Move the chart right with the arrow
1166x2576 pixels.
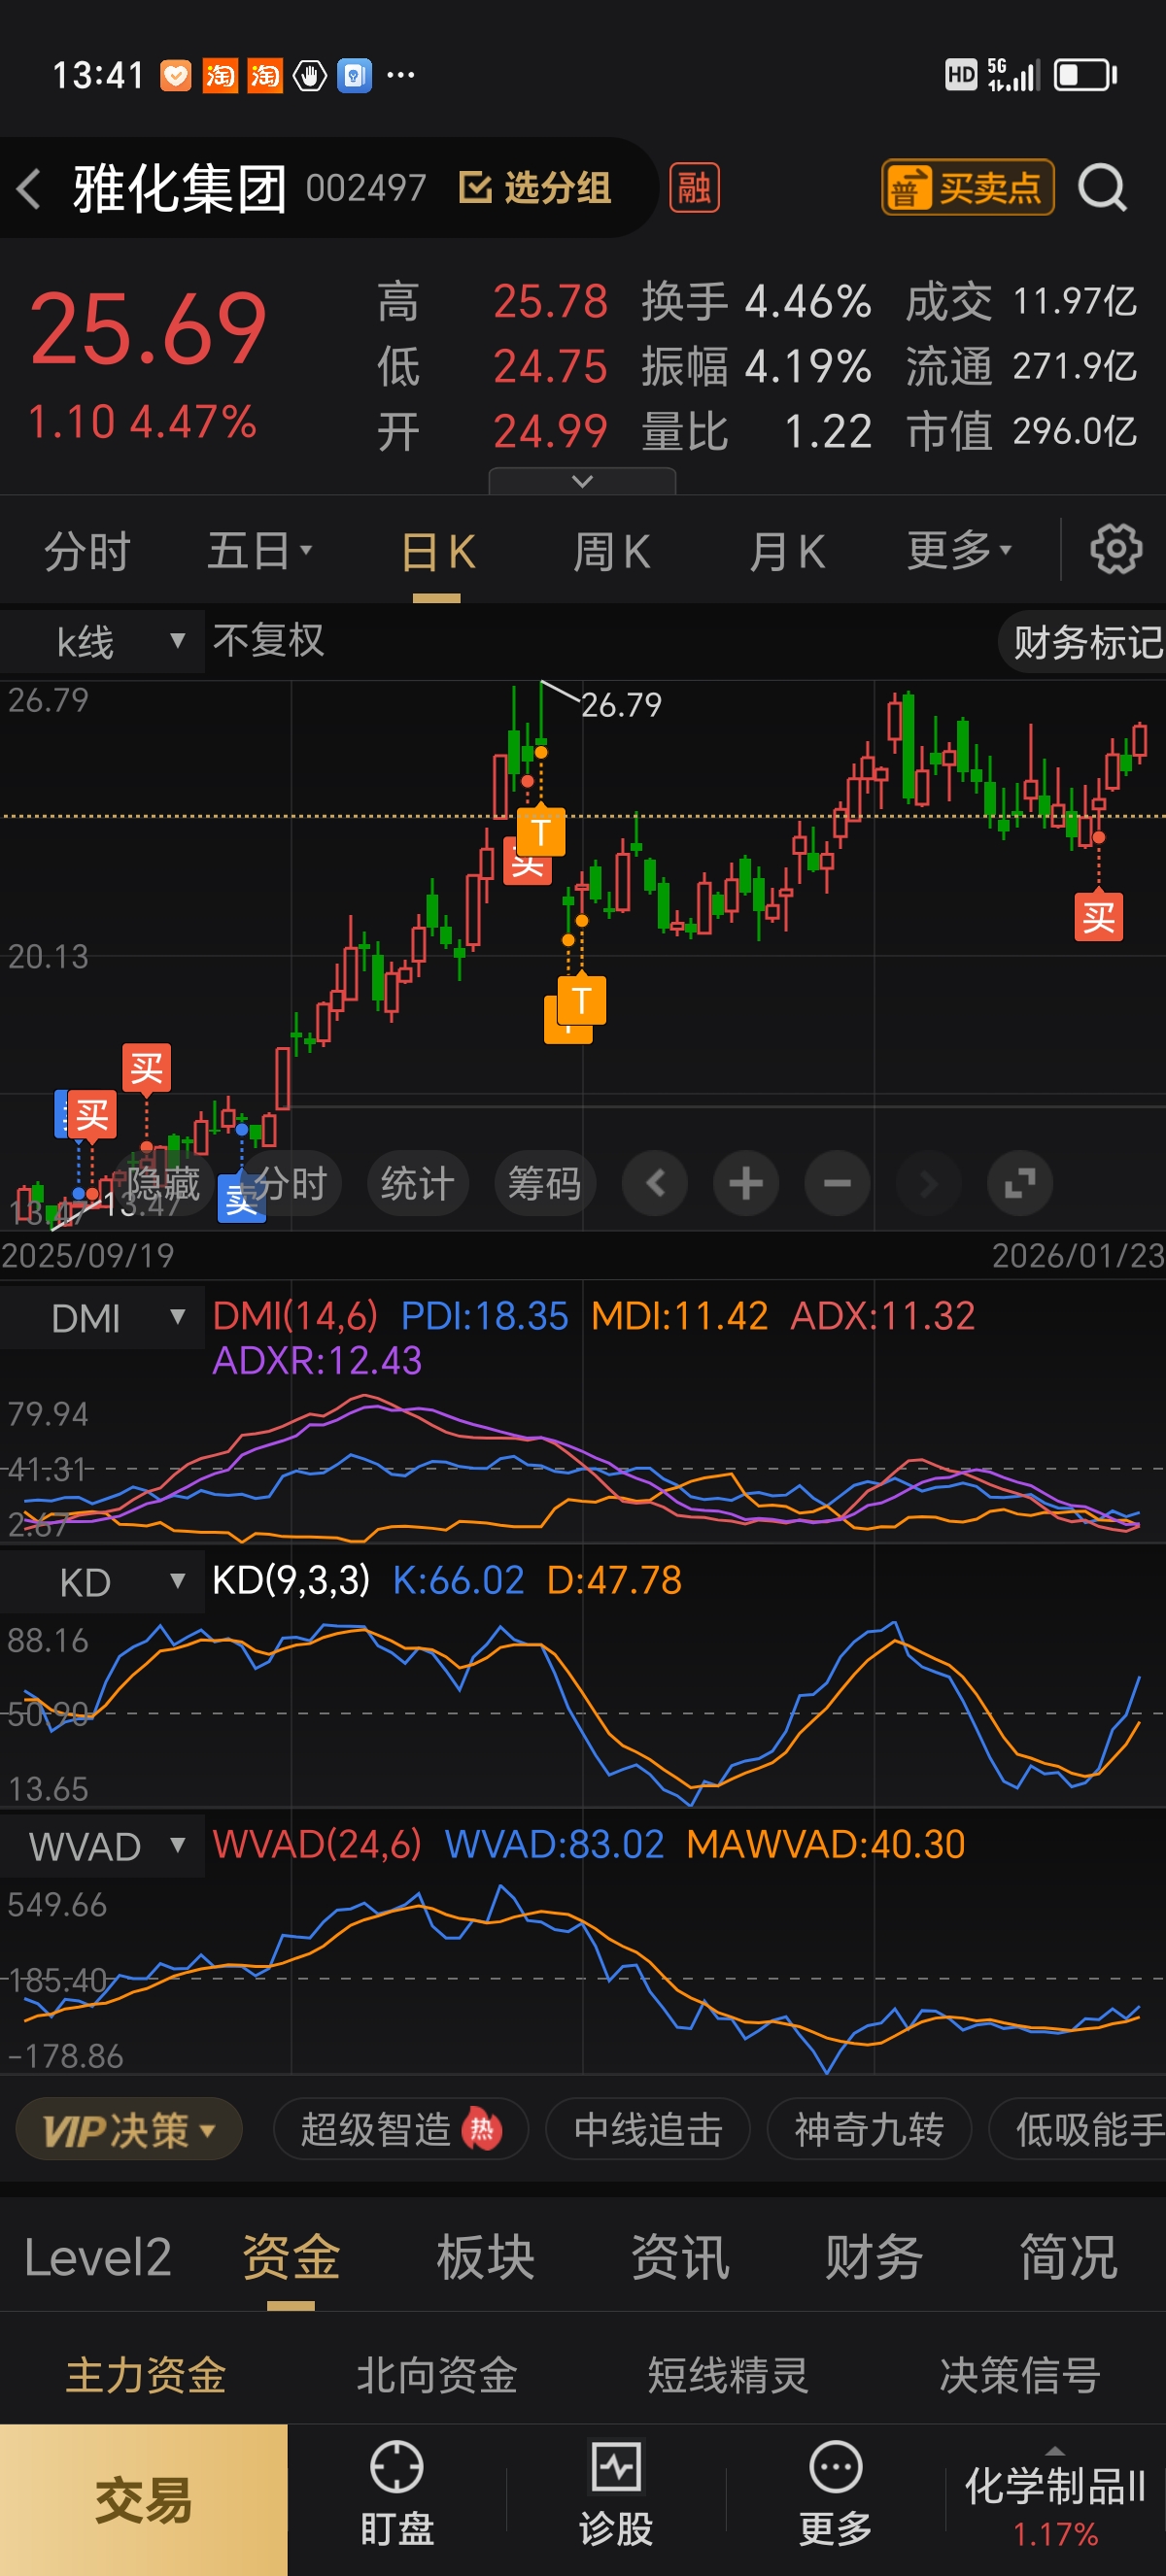click(x=928, y=1184)
